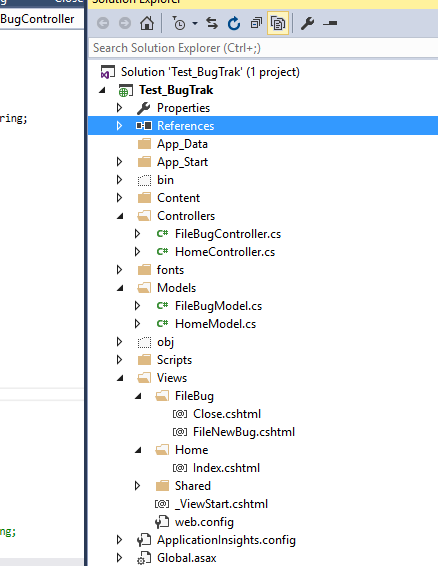Select the Content folder label
Screen dimensions: 438x566
[x=178, y=198]
